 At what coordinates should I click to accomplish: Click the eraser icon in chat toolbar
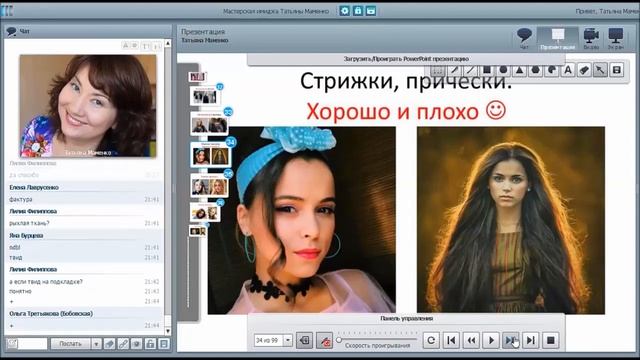click(109, 344)
